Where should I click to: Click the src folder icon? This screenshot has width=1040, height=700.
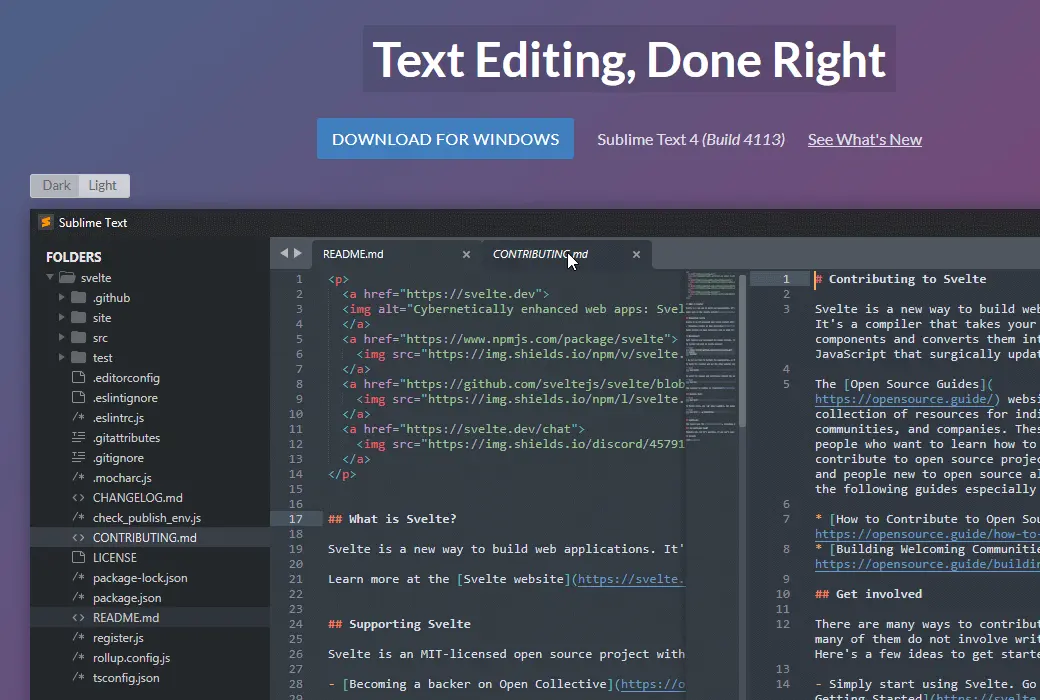point(78,337)
